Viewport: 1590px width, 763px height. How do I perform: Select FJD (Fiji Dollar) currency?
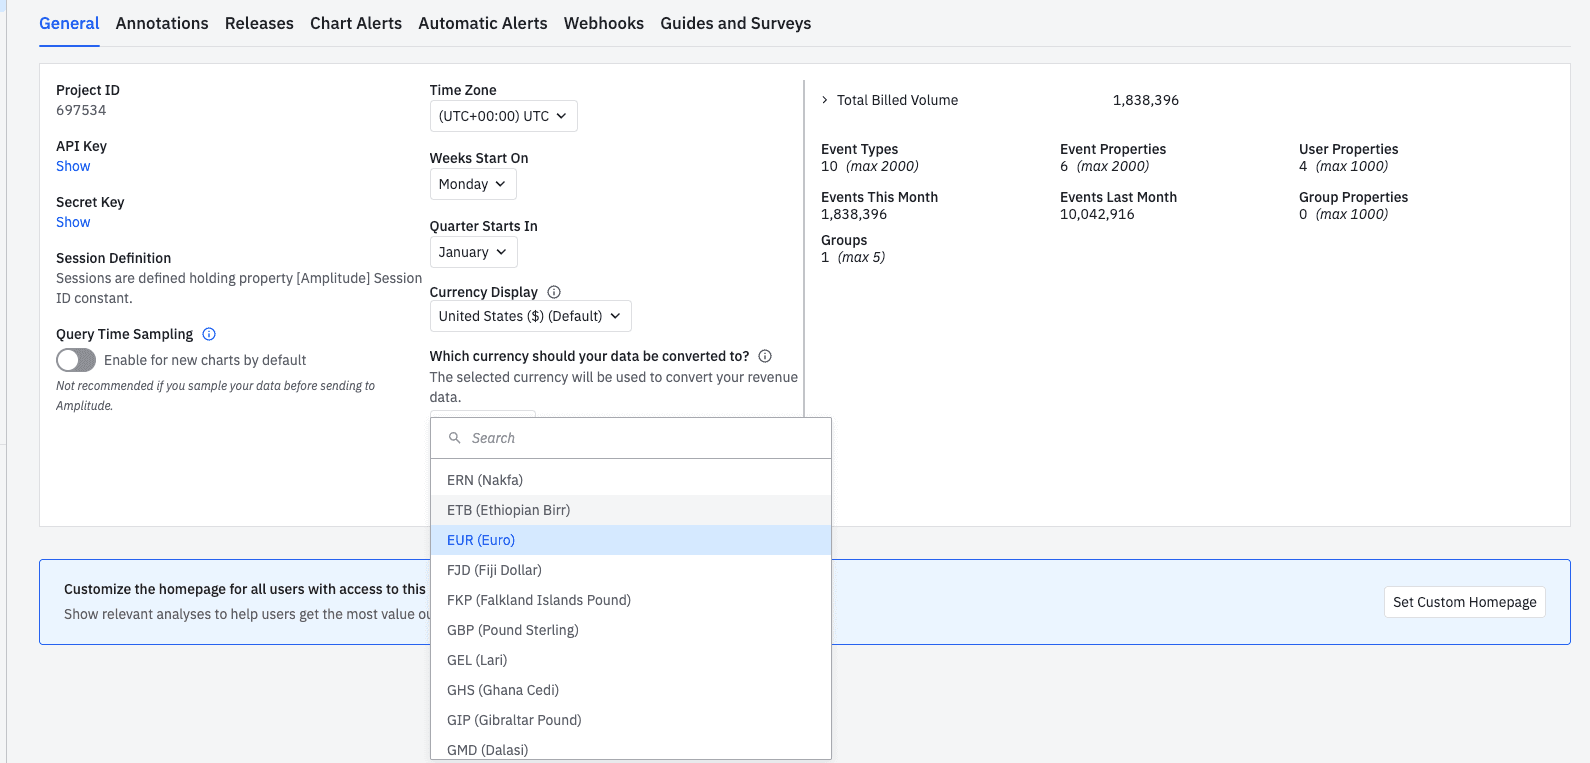tap(494, 570)
